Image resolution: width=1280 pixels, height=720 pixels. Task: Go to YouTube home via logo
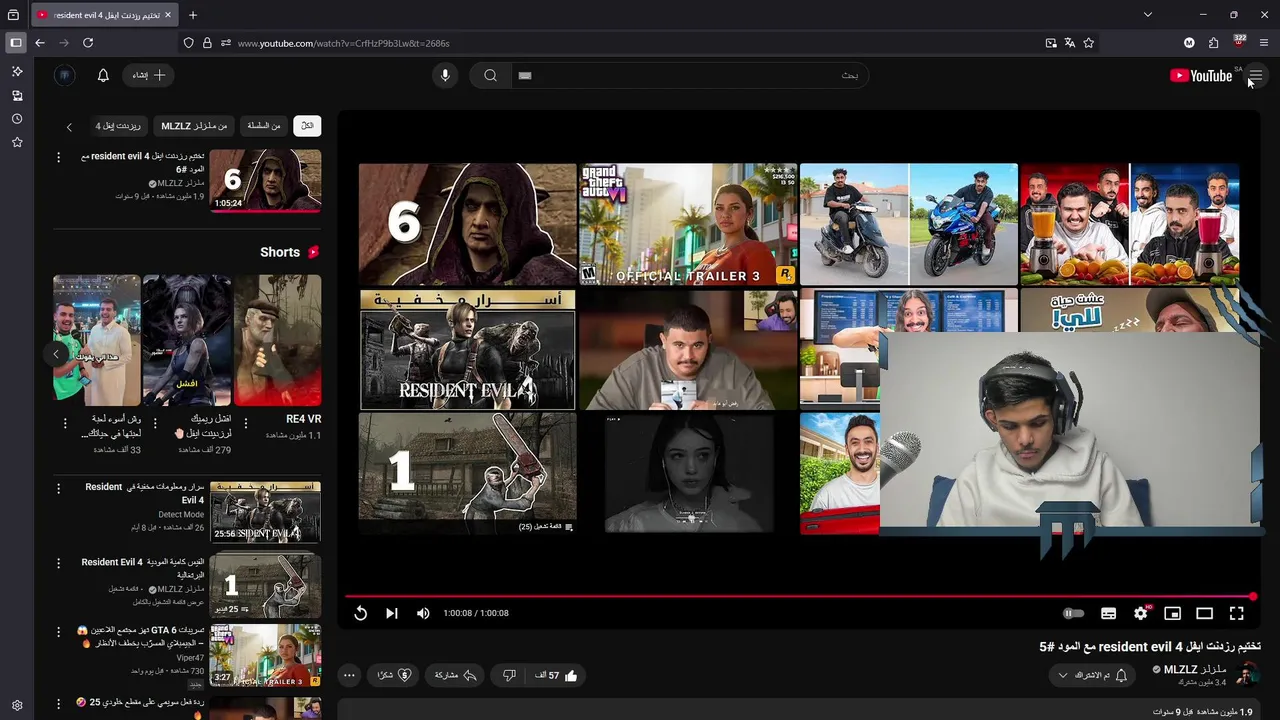pos(1201,76)
